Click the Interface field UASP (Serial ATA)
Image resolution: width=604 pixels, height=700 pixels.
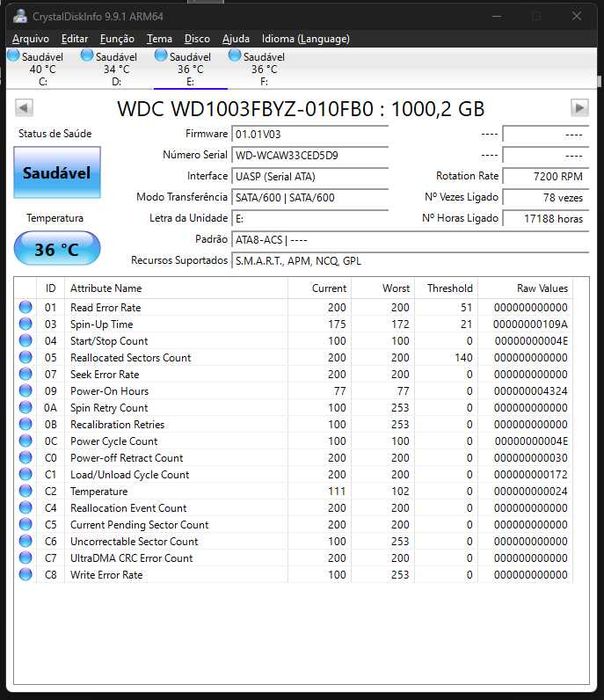point(310,176)
